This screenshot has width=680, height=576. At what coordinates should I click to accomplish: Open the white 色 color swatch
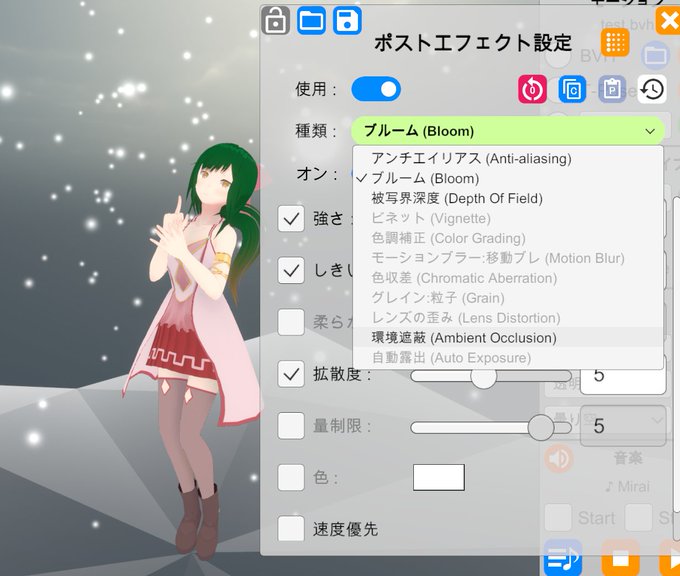point(439,477)
